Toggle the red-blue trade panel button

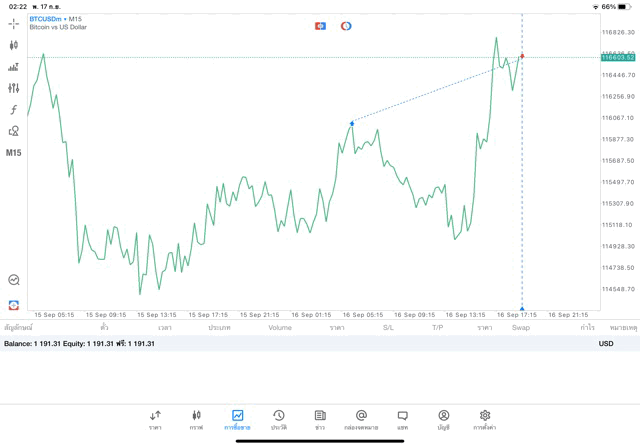click(320, 25)
